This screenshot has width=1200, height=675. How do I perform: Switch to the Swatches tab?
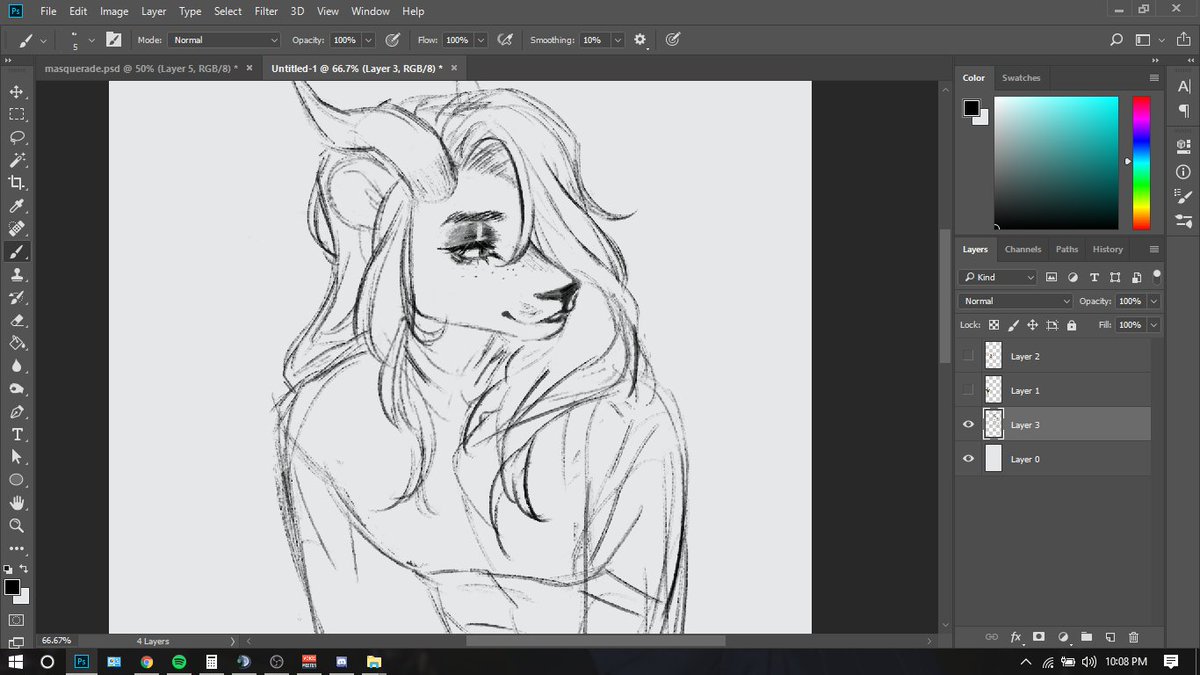pos(1021,78)
